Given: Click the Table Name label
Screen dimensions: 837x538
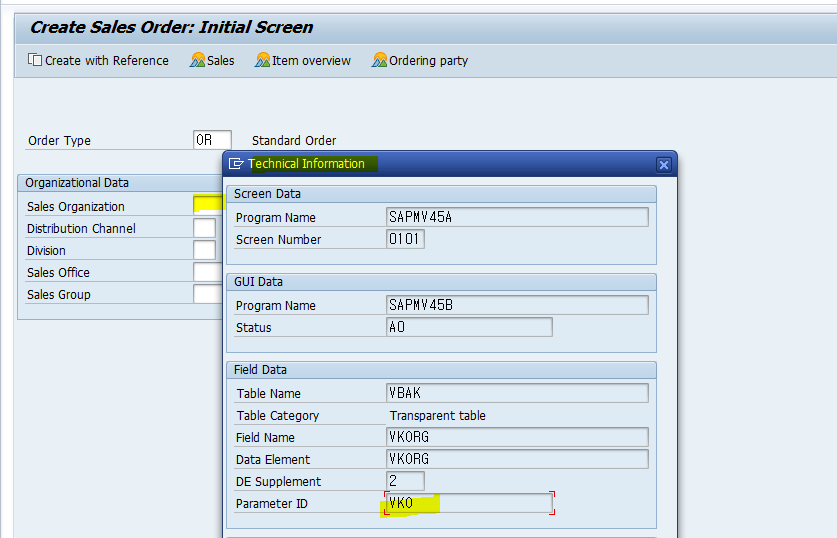Looking at the screenshot, I should point(269,394).
